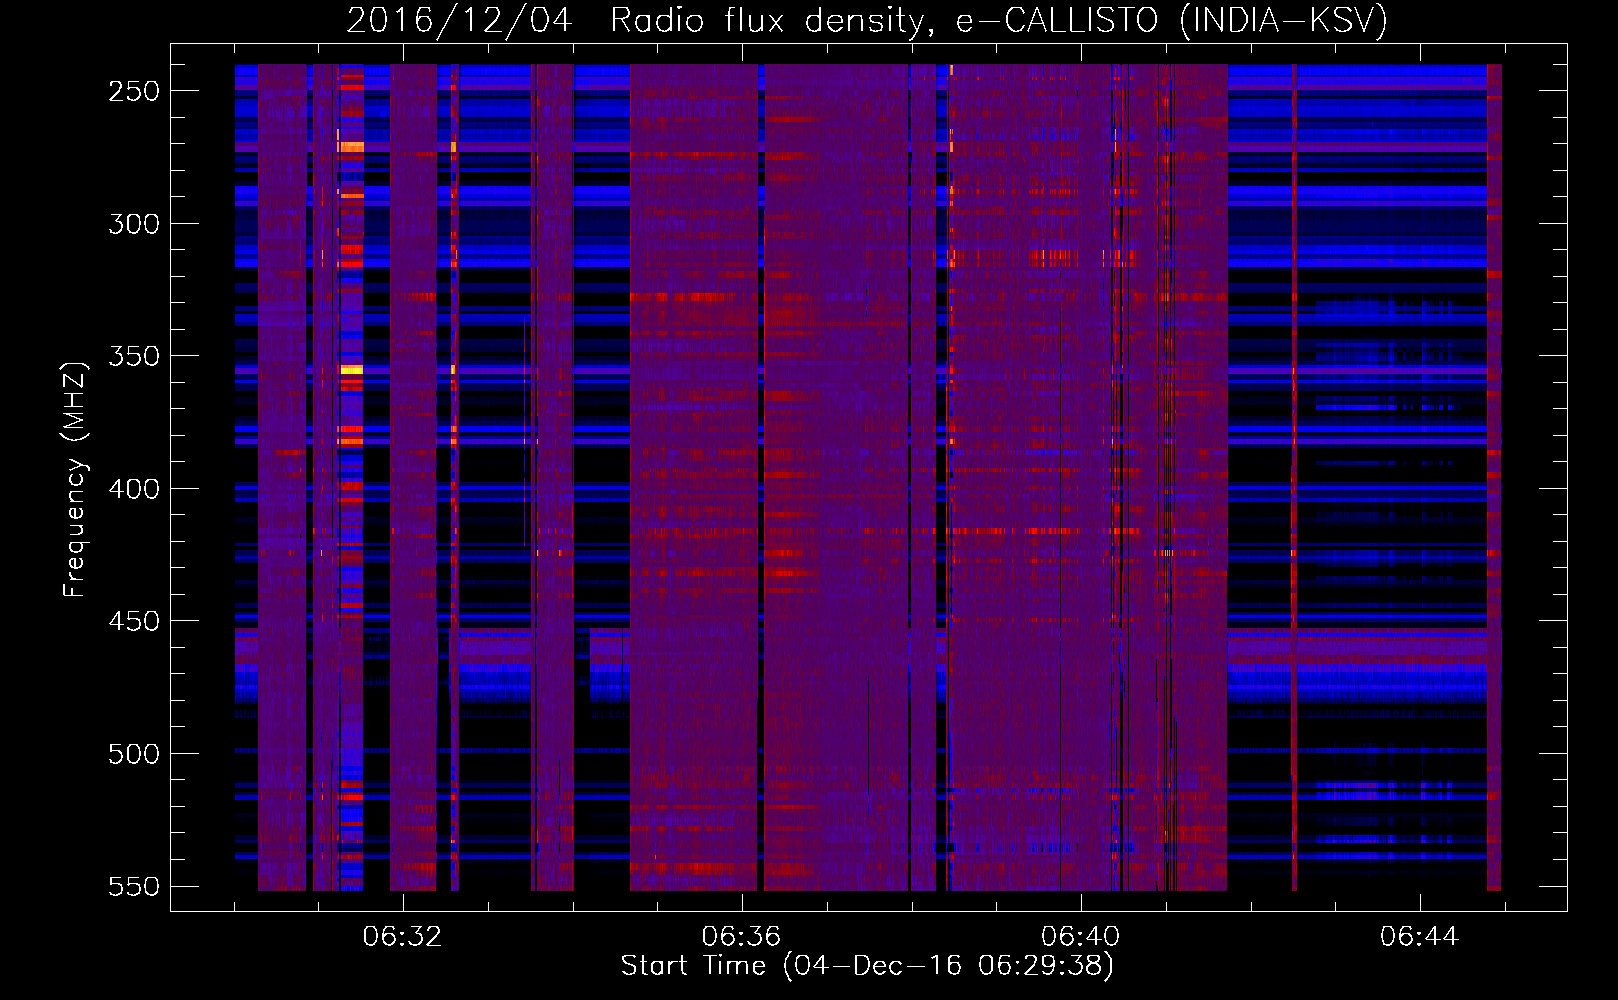Click the 'Frequency (MHZ)' y-axis label
The image size is (1618, 1000).
point(75,479)
